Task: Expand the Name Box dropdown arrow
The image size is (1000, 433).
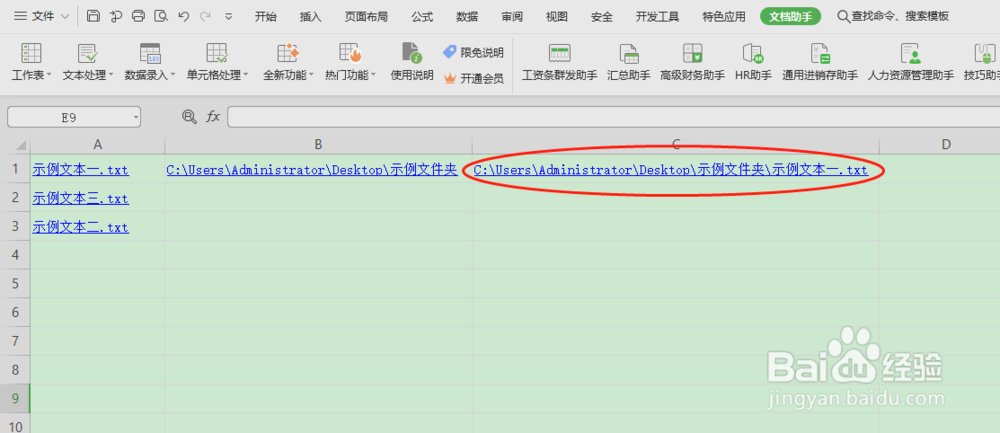Action: pyautogui.click(x=136, y=117)
